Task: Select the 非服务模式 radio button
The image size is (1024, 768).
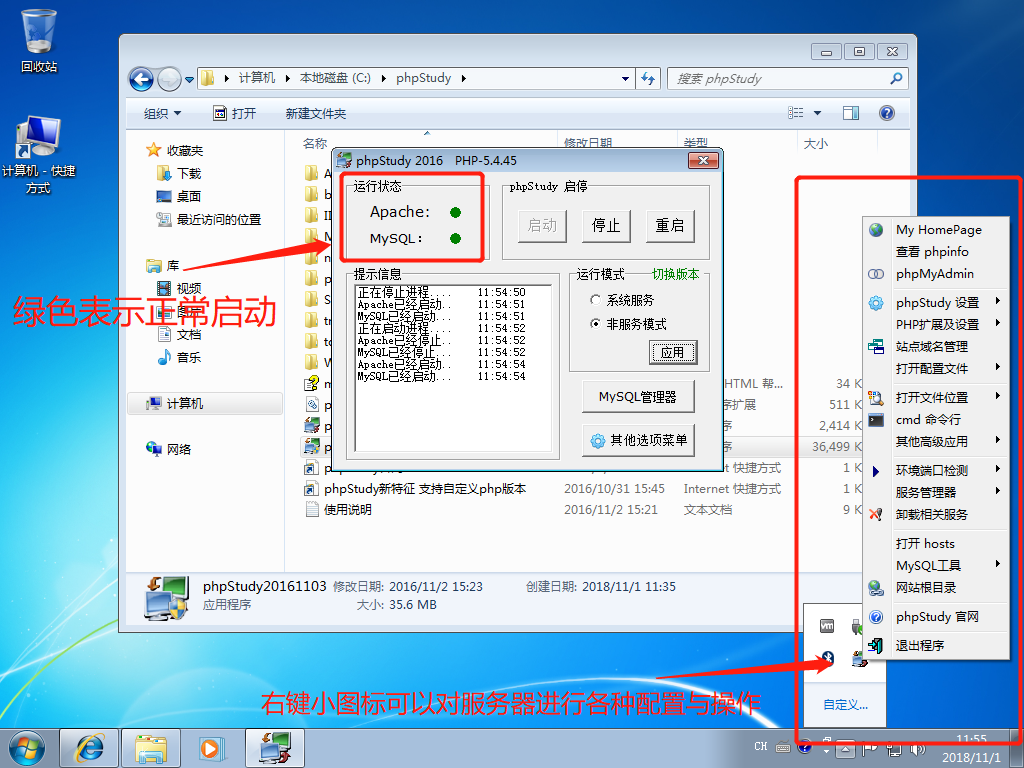Action: [x=594, y=324]
